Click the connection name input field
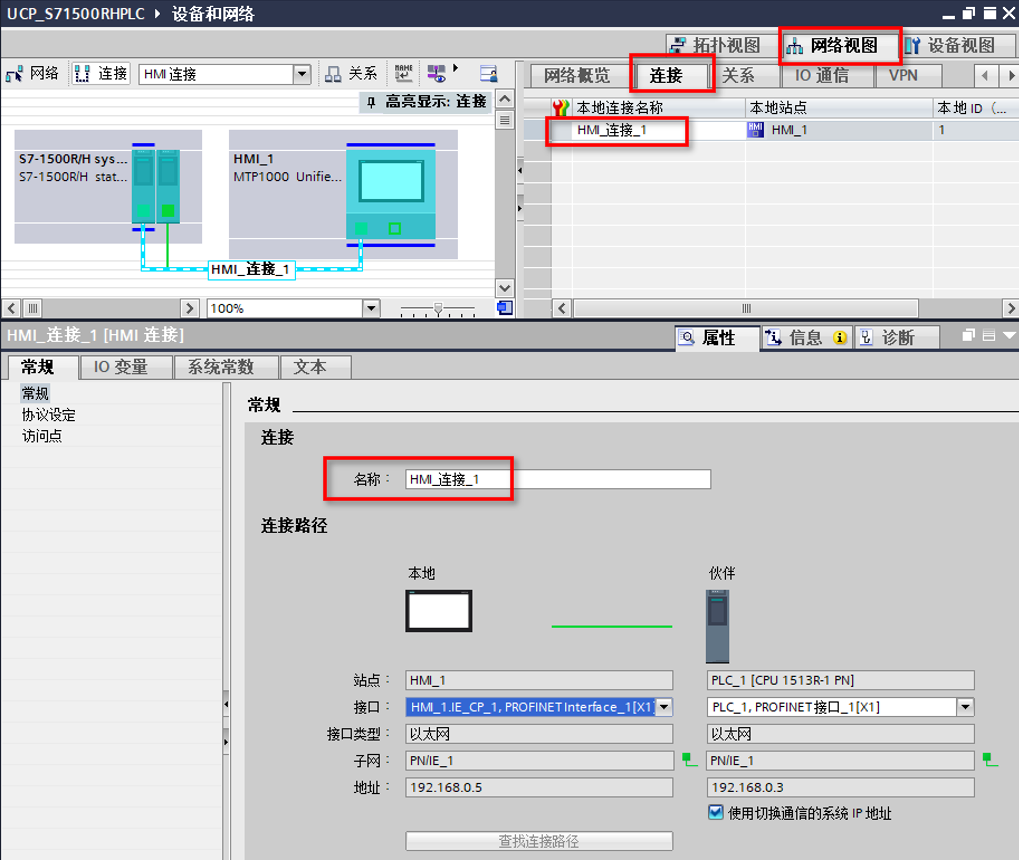The width and height of the screenshot is (1019, 860). [x=558, y=480]
